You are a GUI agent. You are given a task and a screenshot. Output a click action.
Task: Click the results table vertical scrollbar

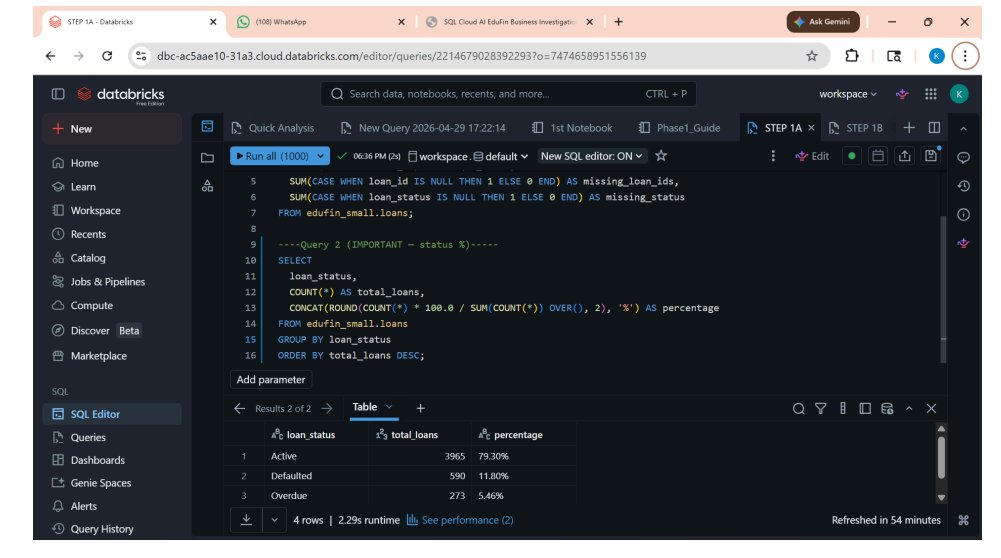(941, 457)
